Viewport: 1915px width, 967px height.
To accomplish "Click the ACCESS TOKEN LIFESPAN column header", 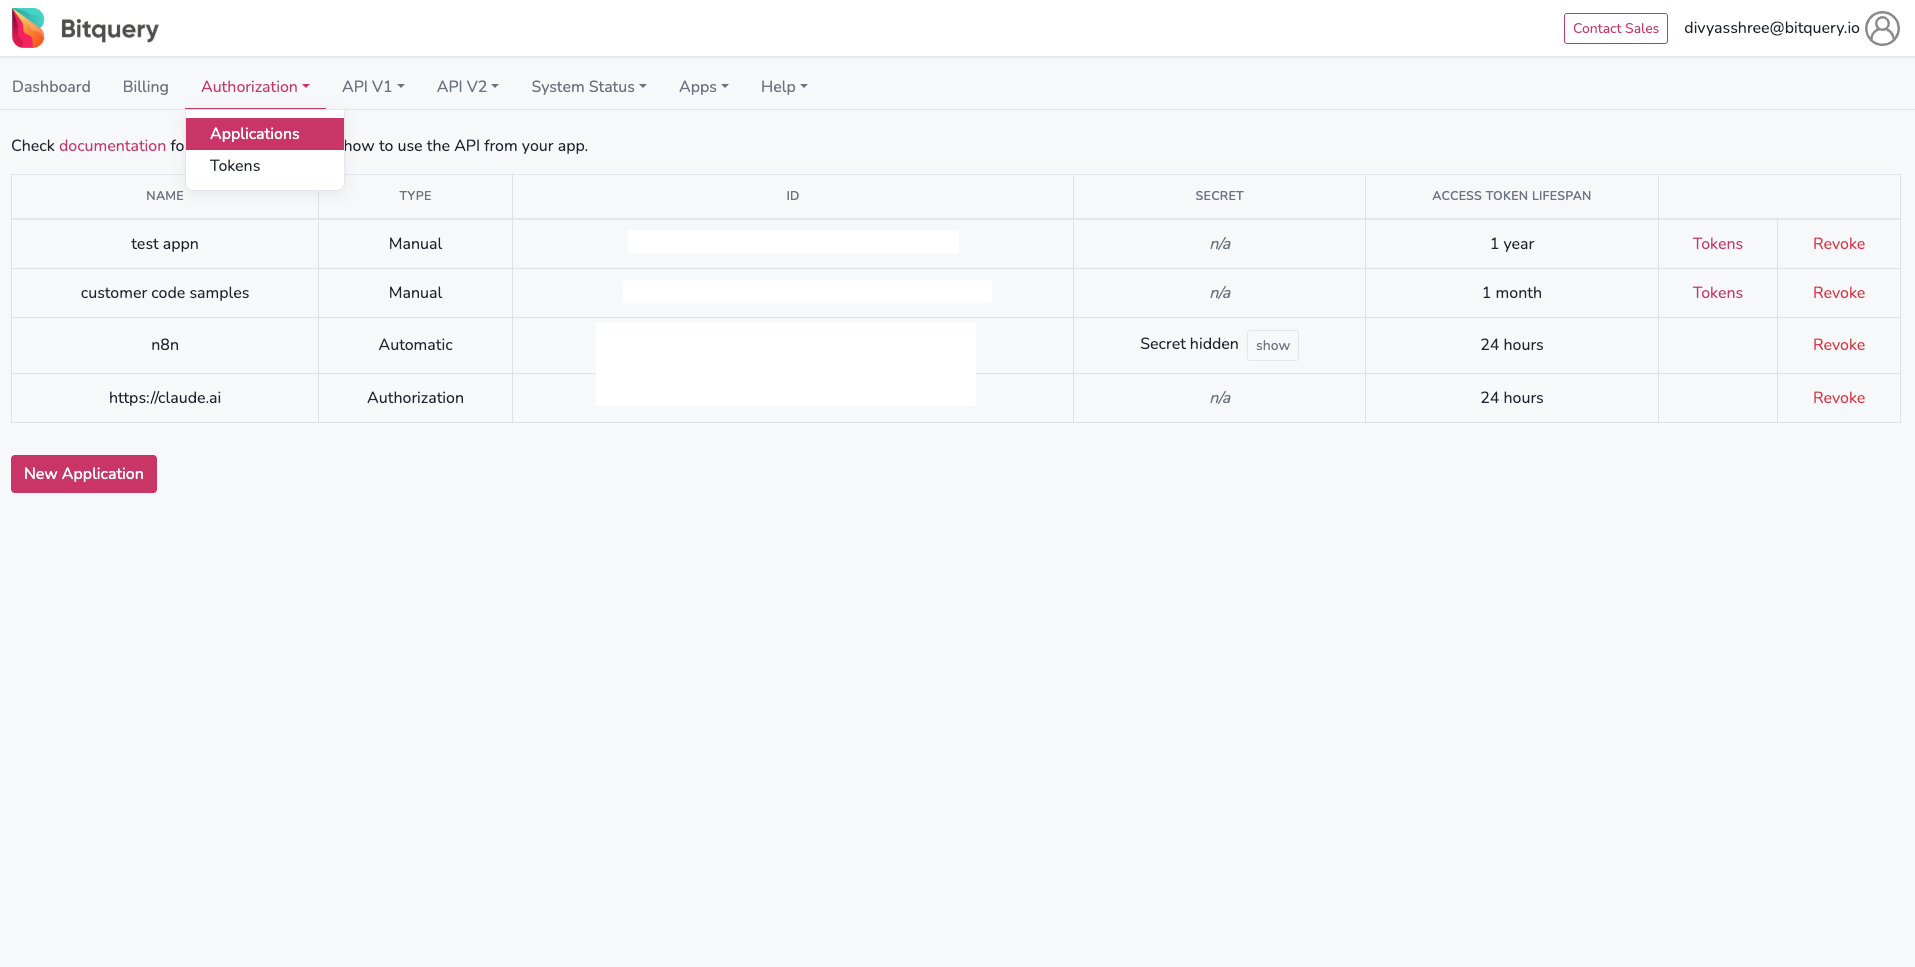I will point(1511,196).
